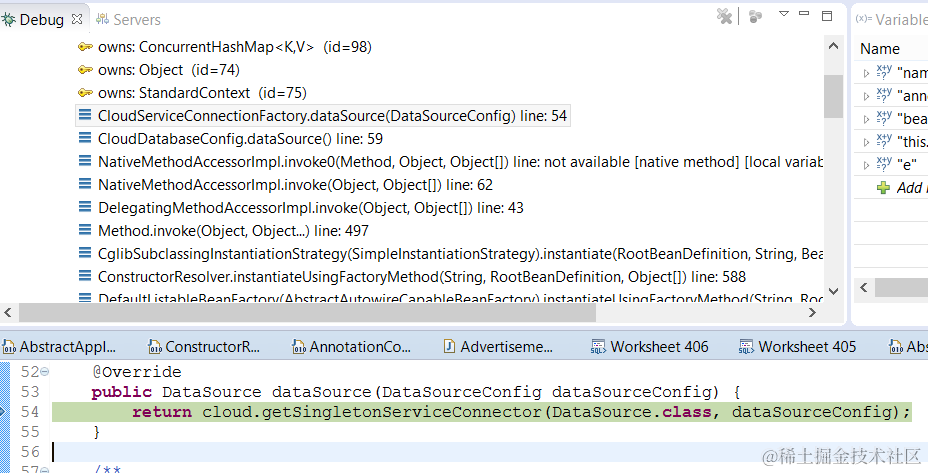Click the closing brace on line 55
The height and width of the screenshot is (473, 928).
pyautogui.click(x=96, y=432)
